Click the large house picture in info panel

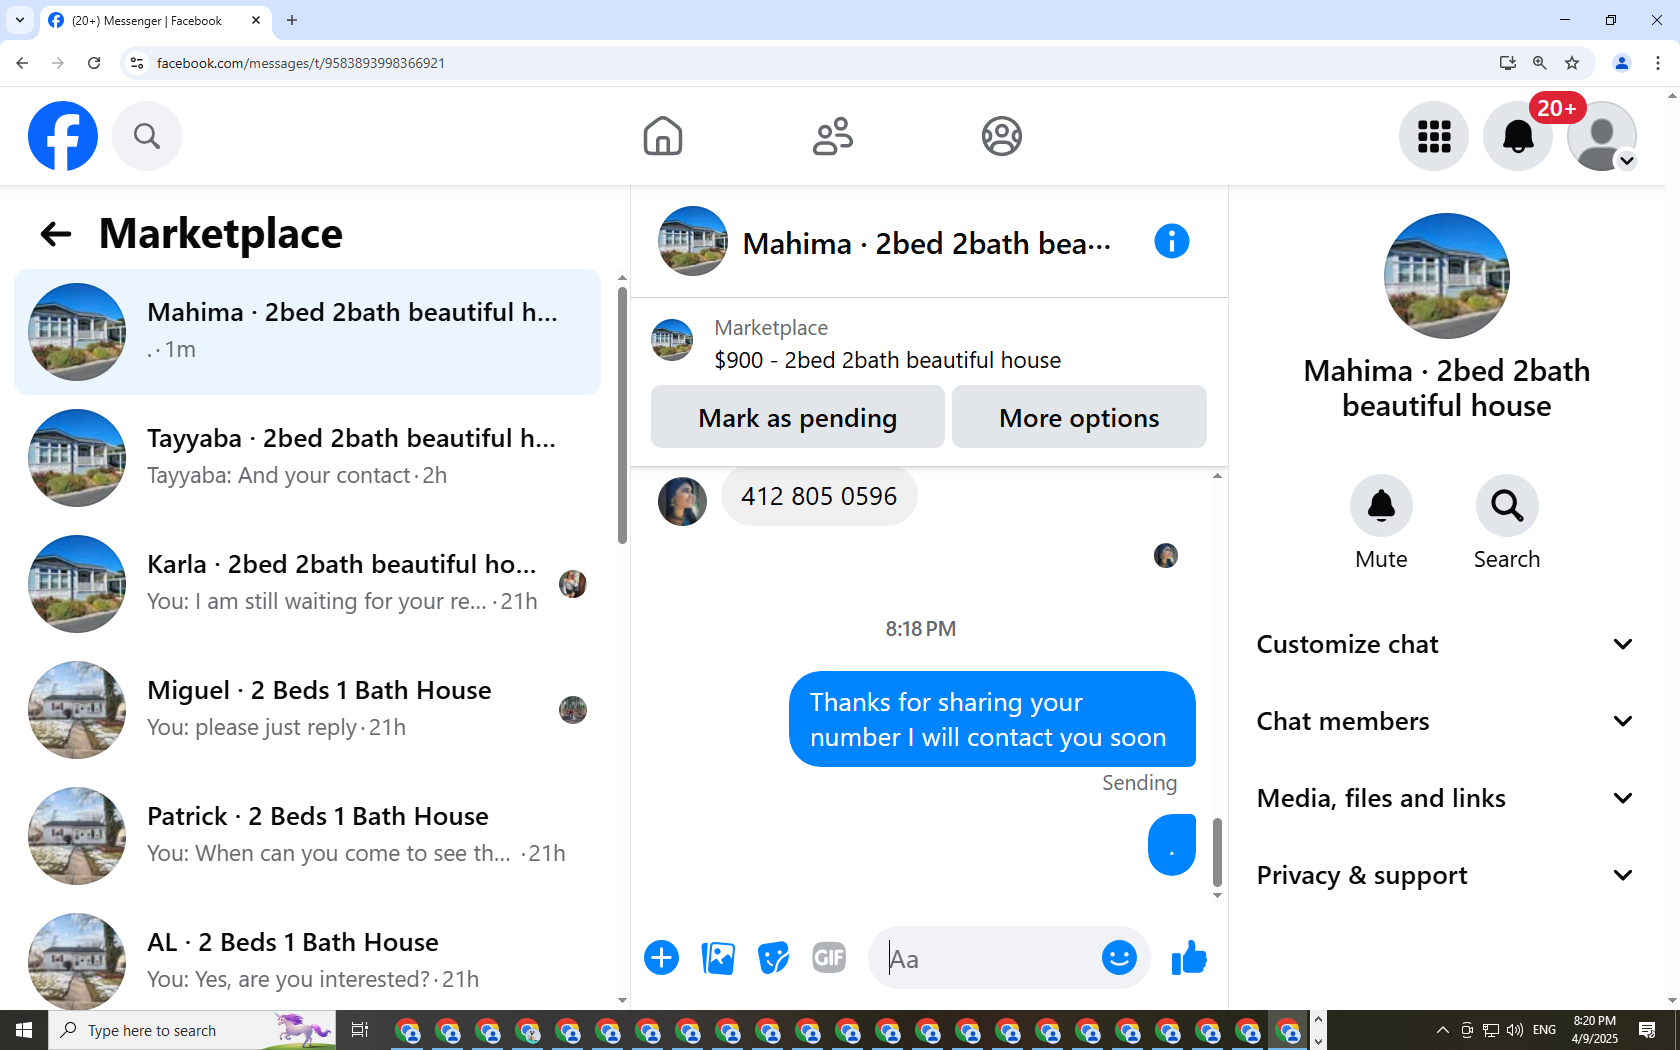(x=1446, y=275)
